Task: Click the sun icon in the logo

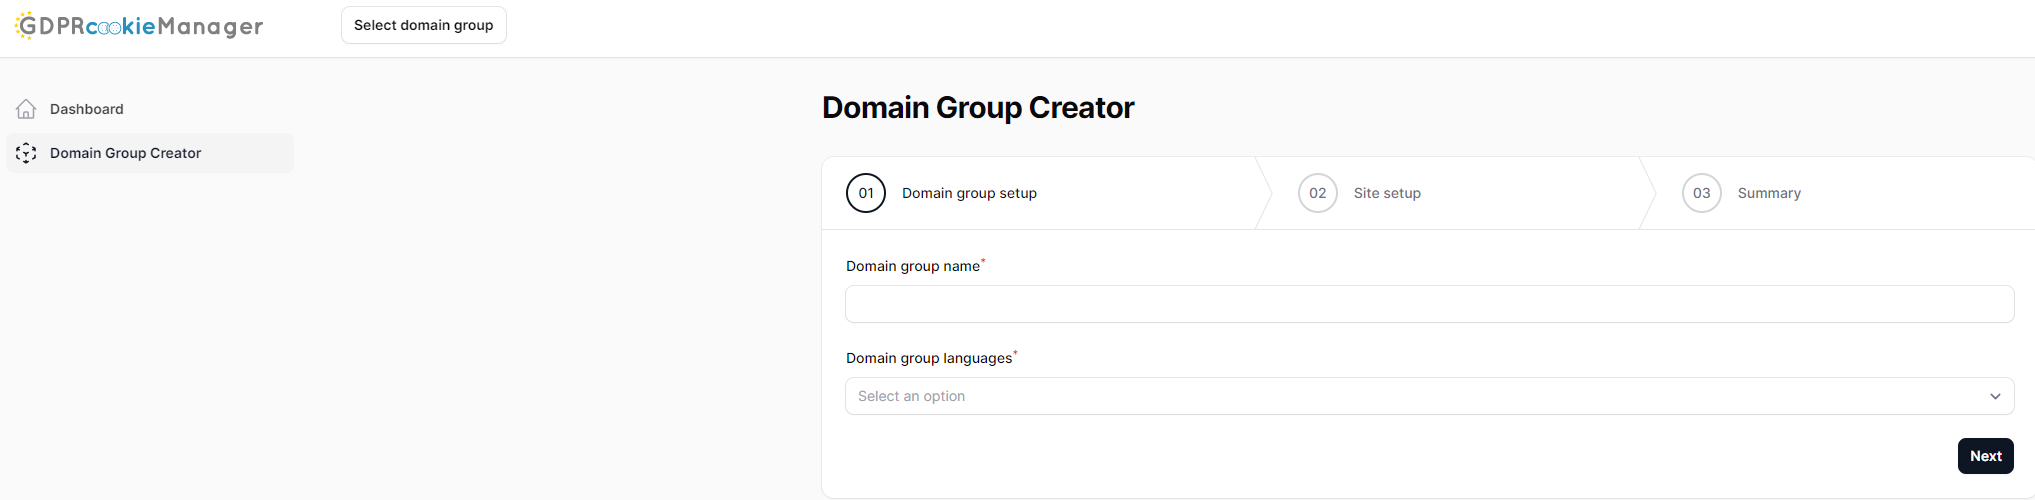Action: click(25, 25)
